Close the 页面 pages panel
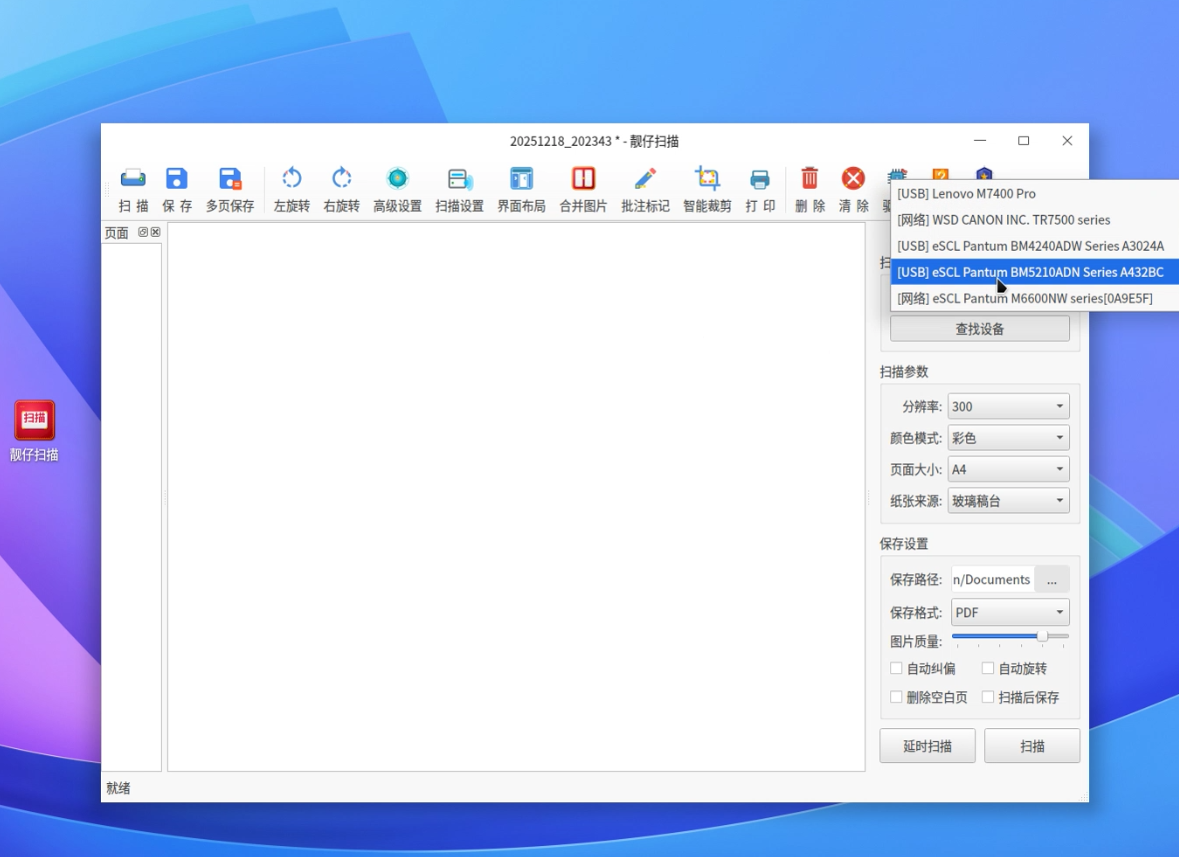This screenshot has height=857, width=1179. point(156,232)
